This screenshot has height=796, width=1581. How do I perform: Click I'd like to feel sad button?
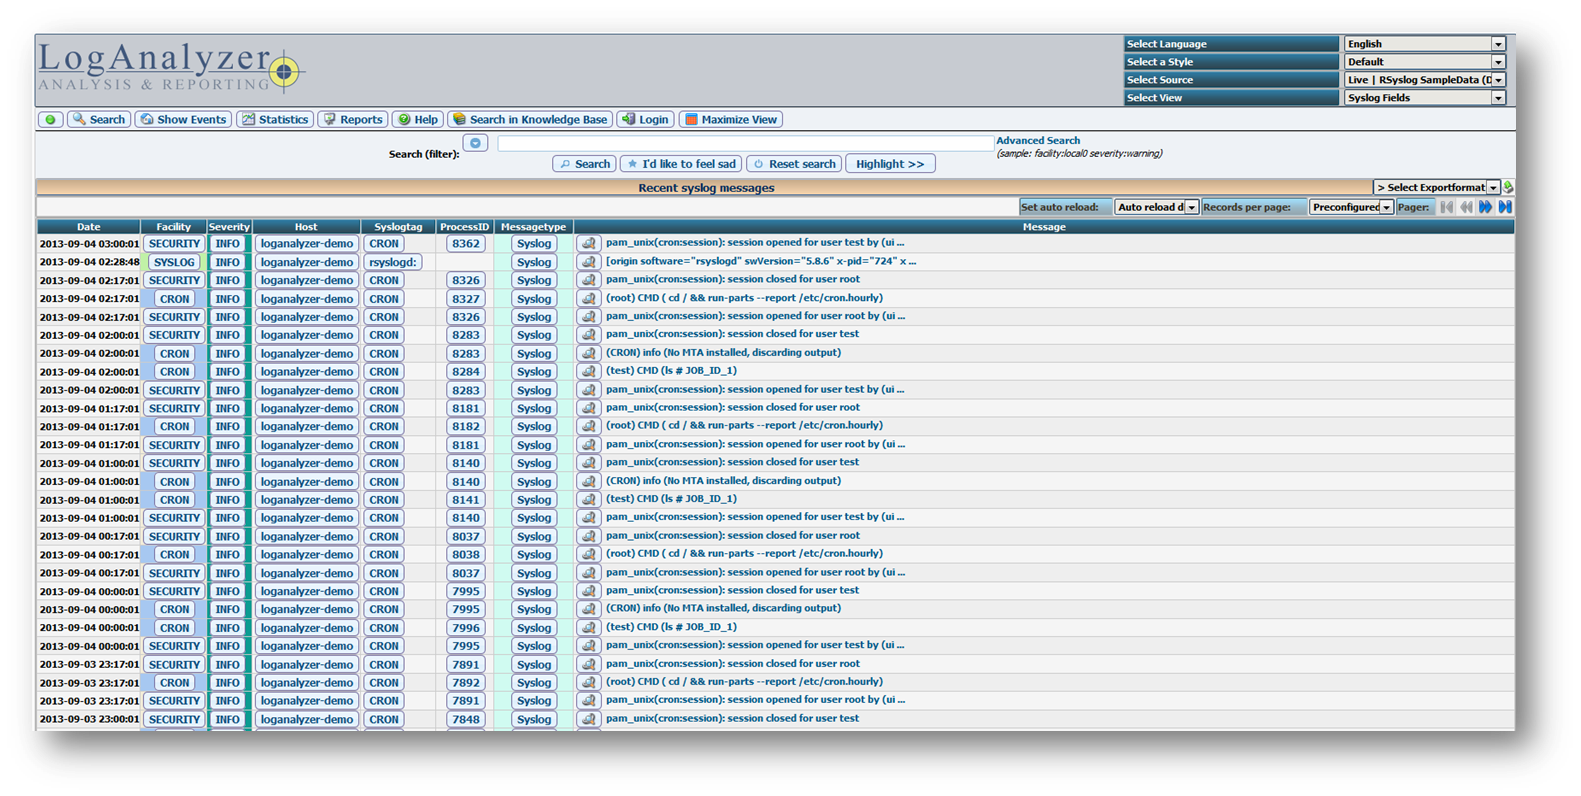[680, 164]
